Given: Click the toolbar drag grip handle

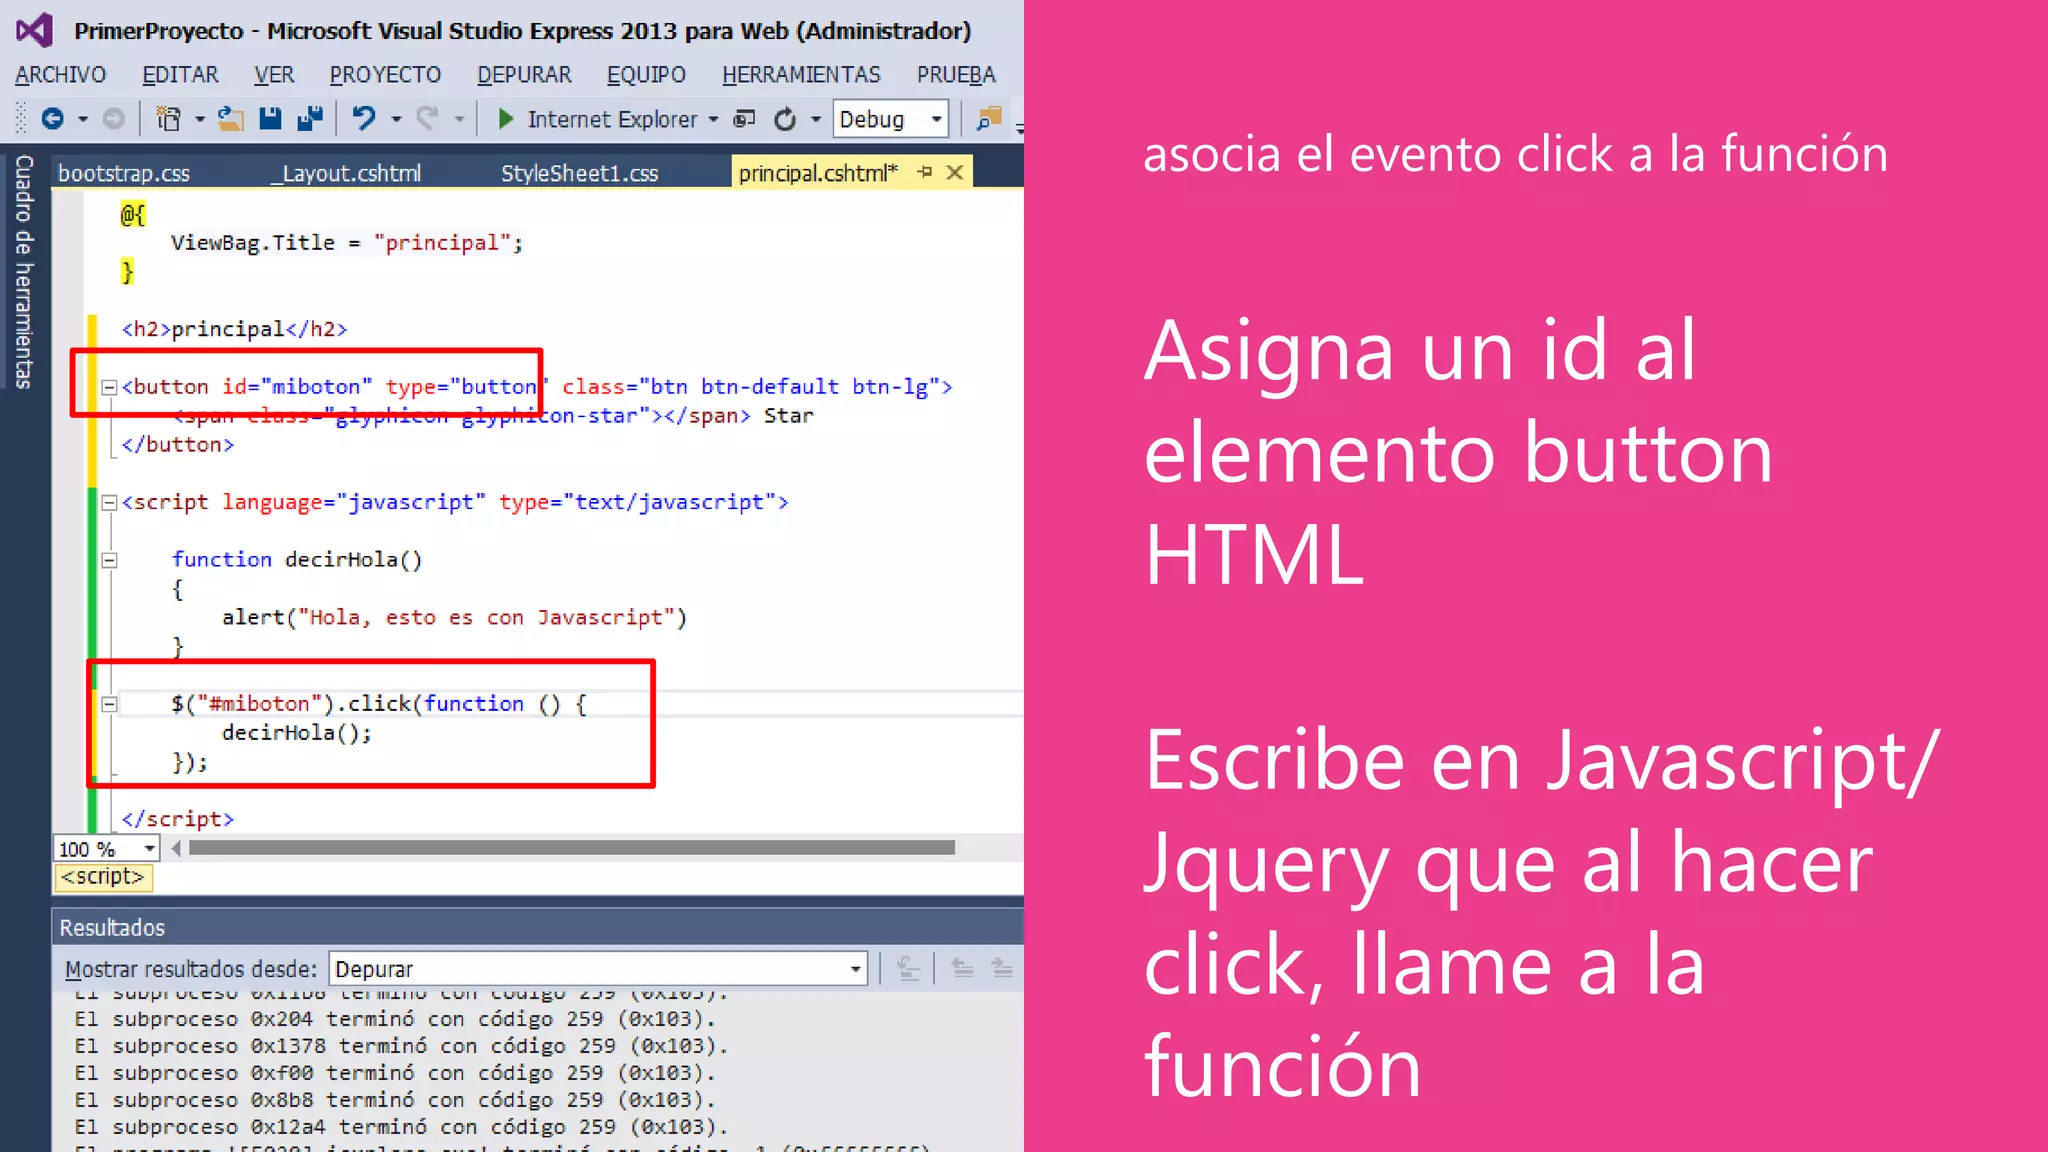Looking at the screenshot, I should [21, 119].
